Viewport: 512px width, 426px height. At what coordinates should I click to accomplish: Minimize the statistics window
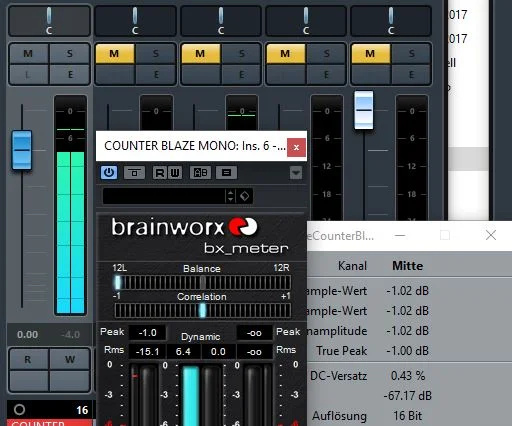(400, 235)
